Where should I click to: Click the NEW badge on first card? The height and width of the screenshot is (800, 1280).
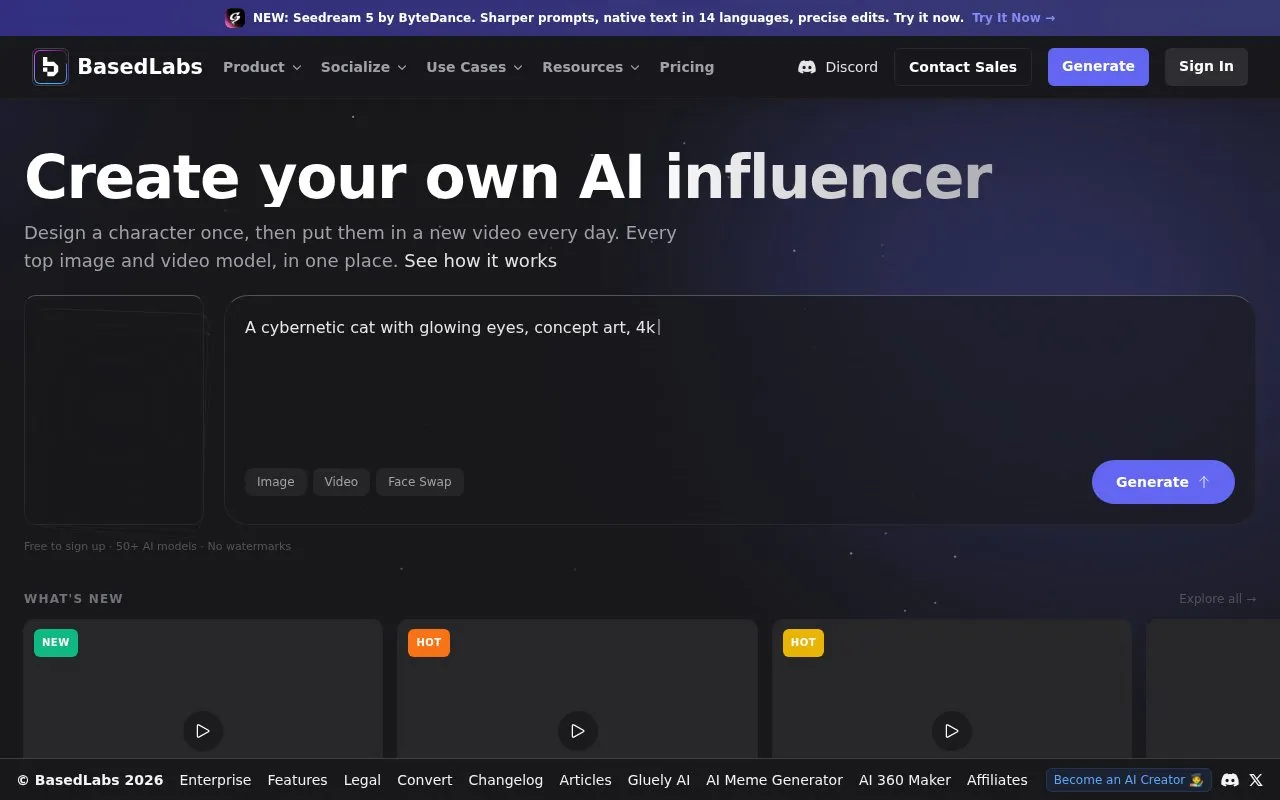coord(56,643)
